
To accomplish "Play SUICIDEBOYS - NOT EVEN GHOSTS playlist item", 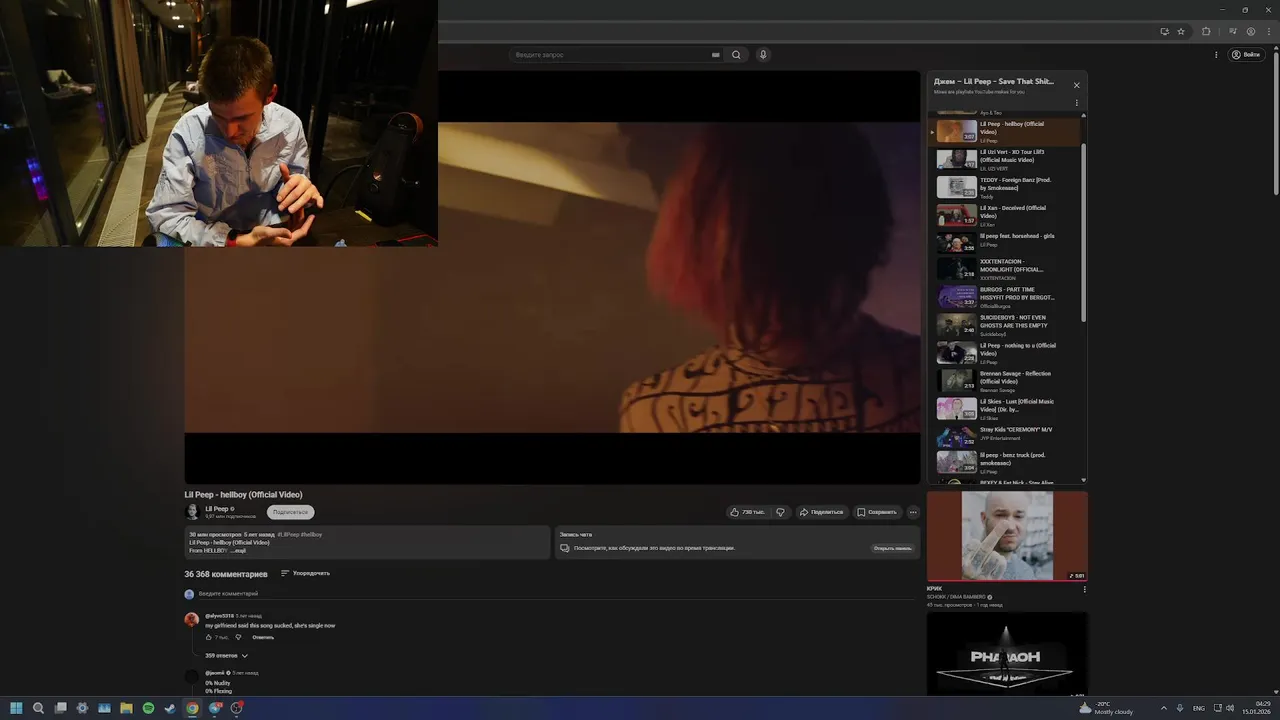I will coord(1004,325).
